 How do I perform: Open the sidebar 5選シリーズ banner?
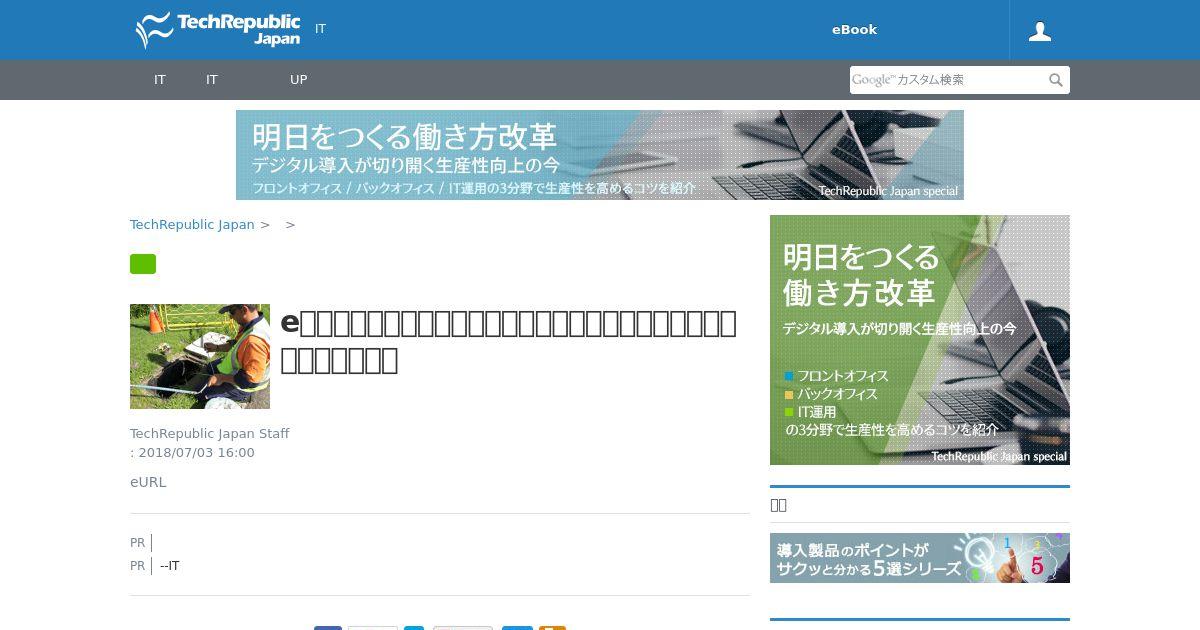[920, 558]
